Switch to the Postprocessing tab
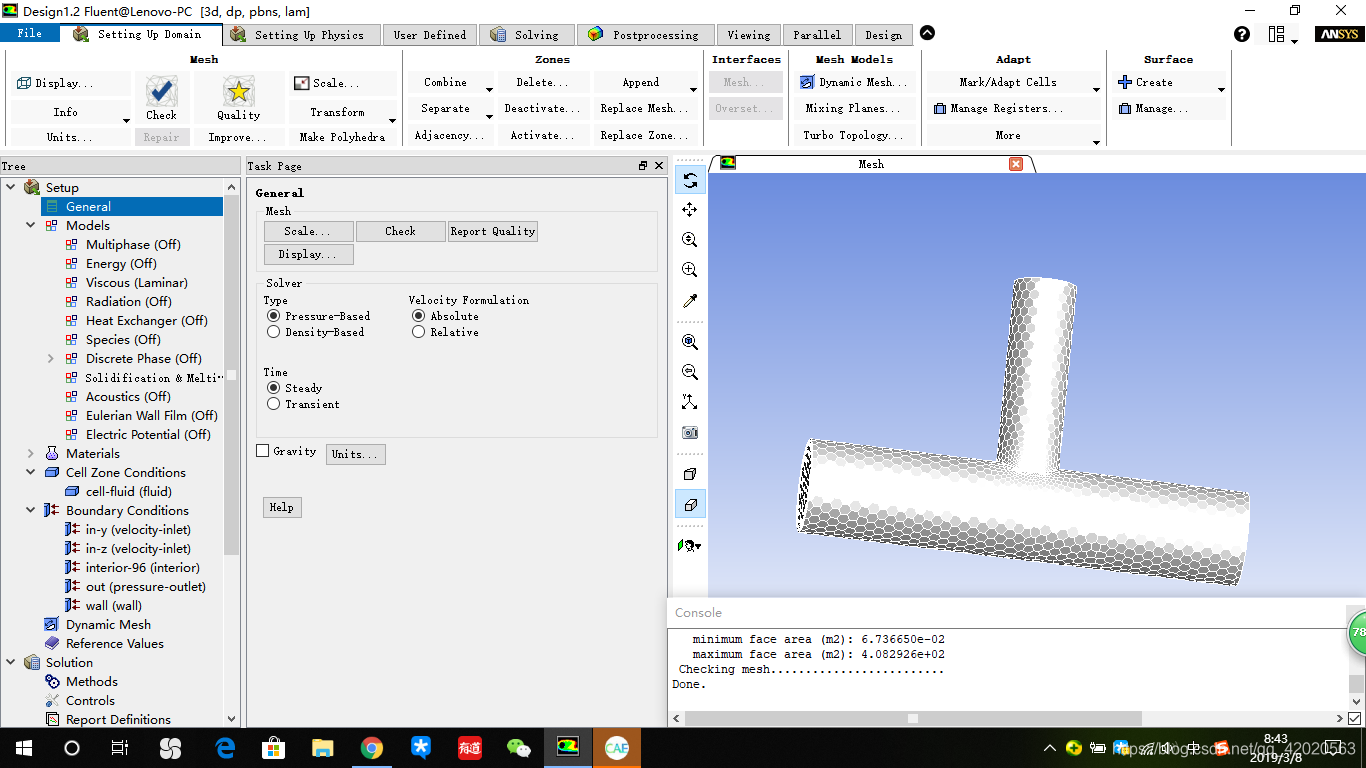The width and height of the screenshot is (1366, 768). (644, 35)
